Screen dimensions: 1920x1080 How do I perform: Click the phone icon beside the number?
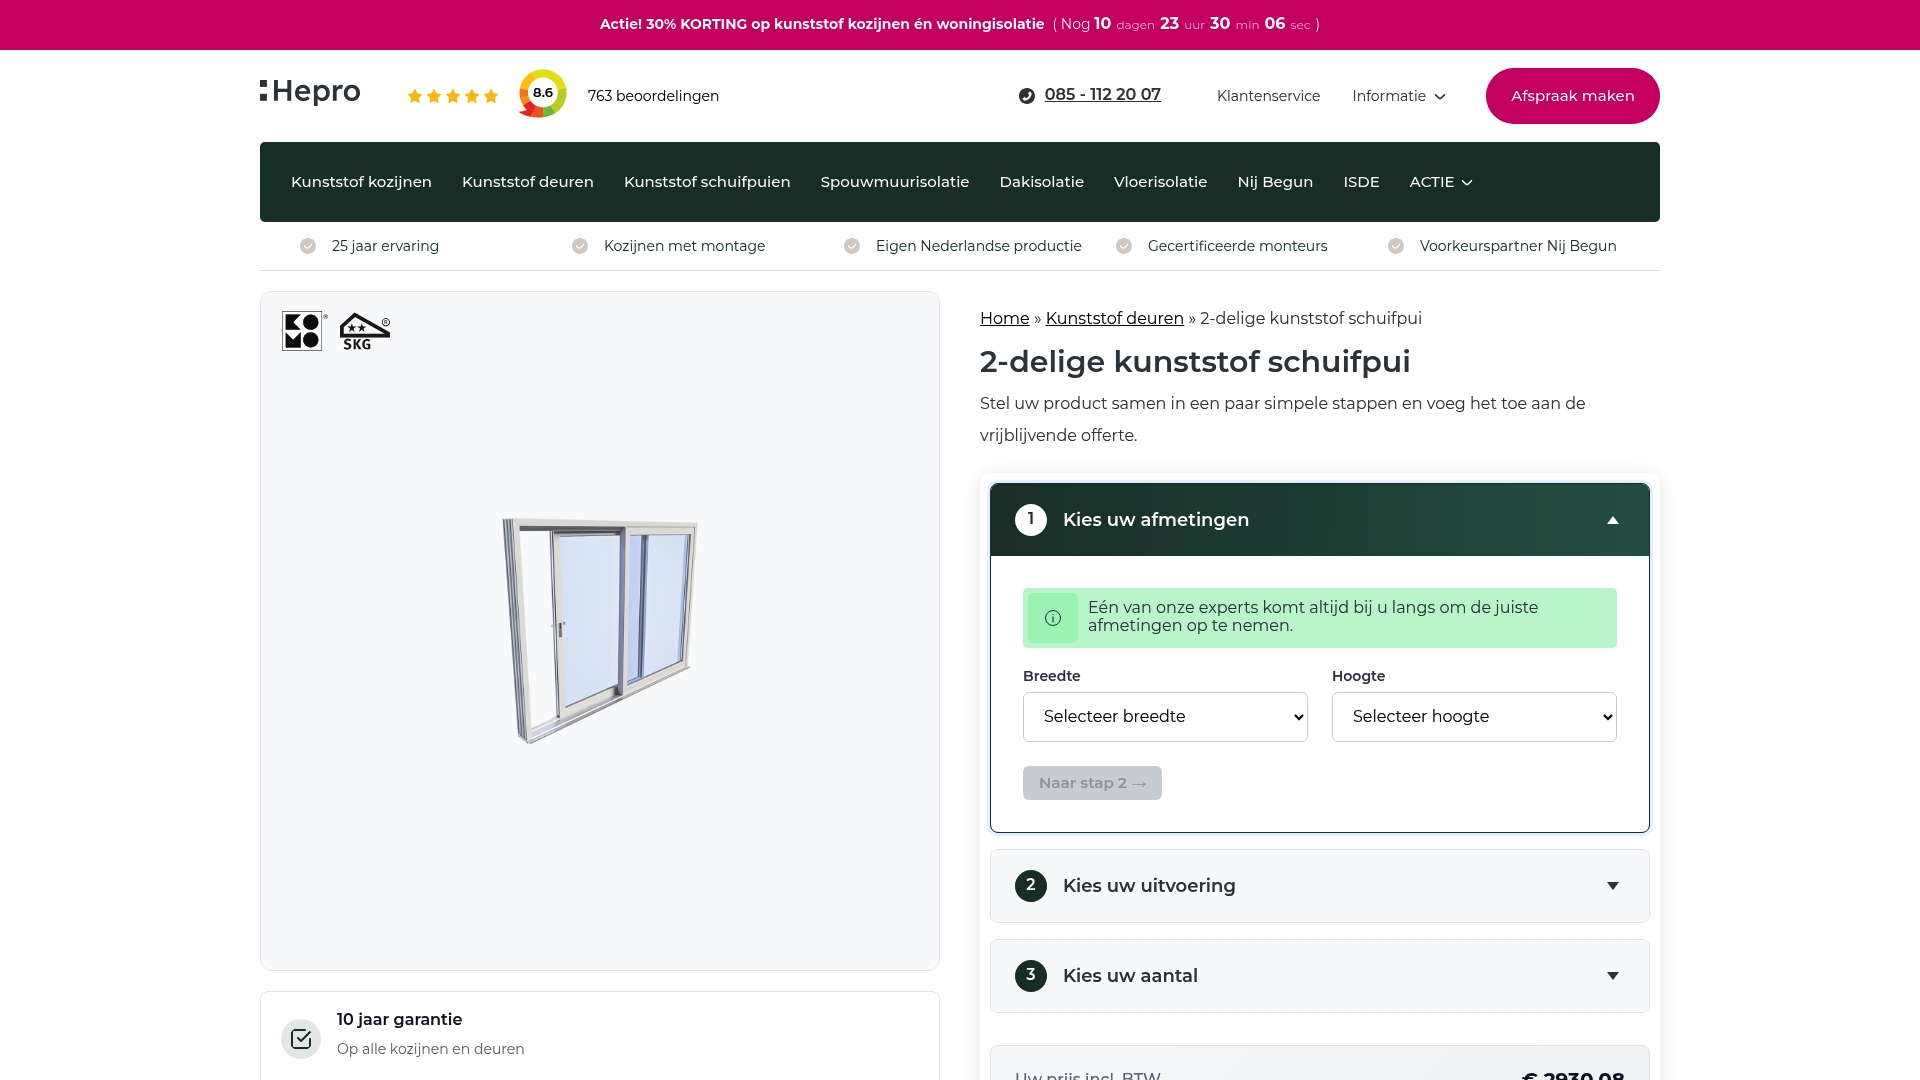tap(1026, 96)
